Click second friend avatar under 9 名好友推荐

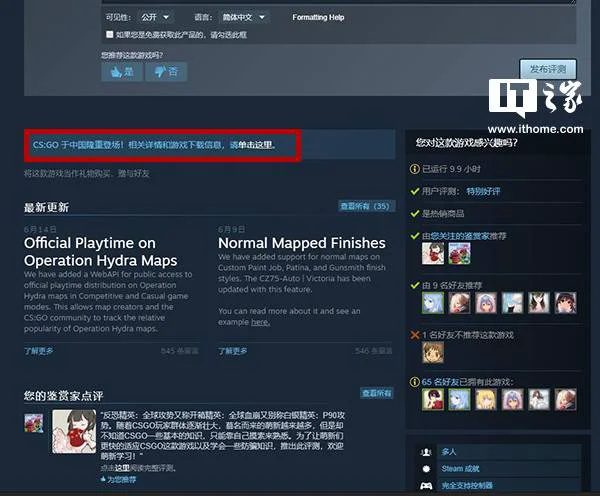[x=459, y=303]
